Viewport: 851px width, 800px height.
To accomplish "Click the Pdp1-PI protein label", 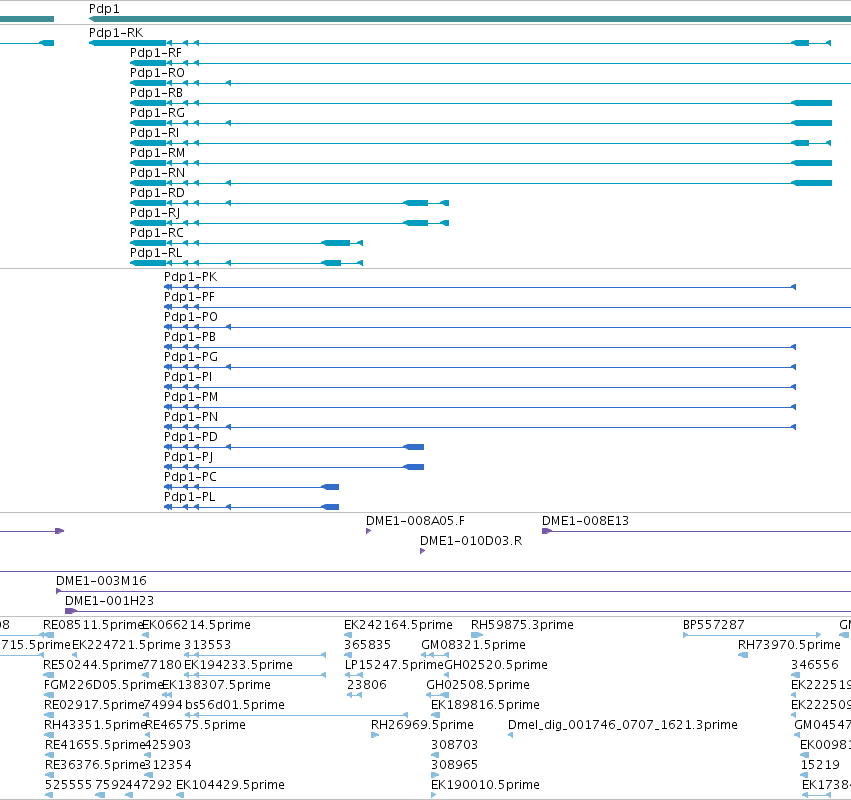I will click(188, 377).
